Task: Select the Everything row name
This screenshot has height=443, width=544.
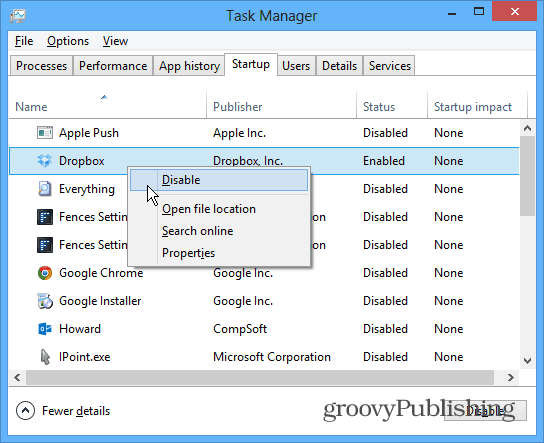Action: tap(87, 189)
